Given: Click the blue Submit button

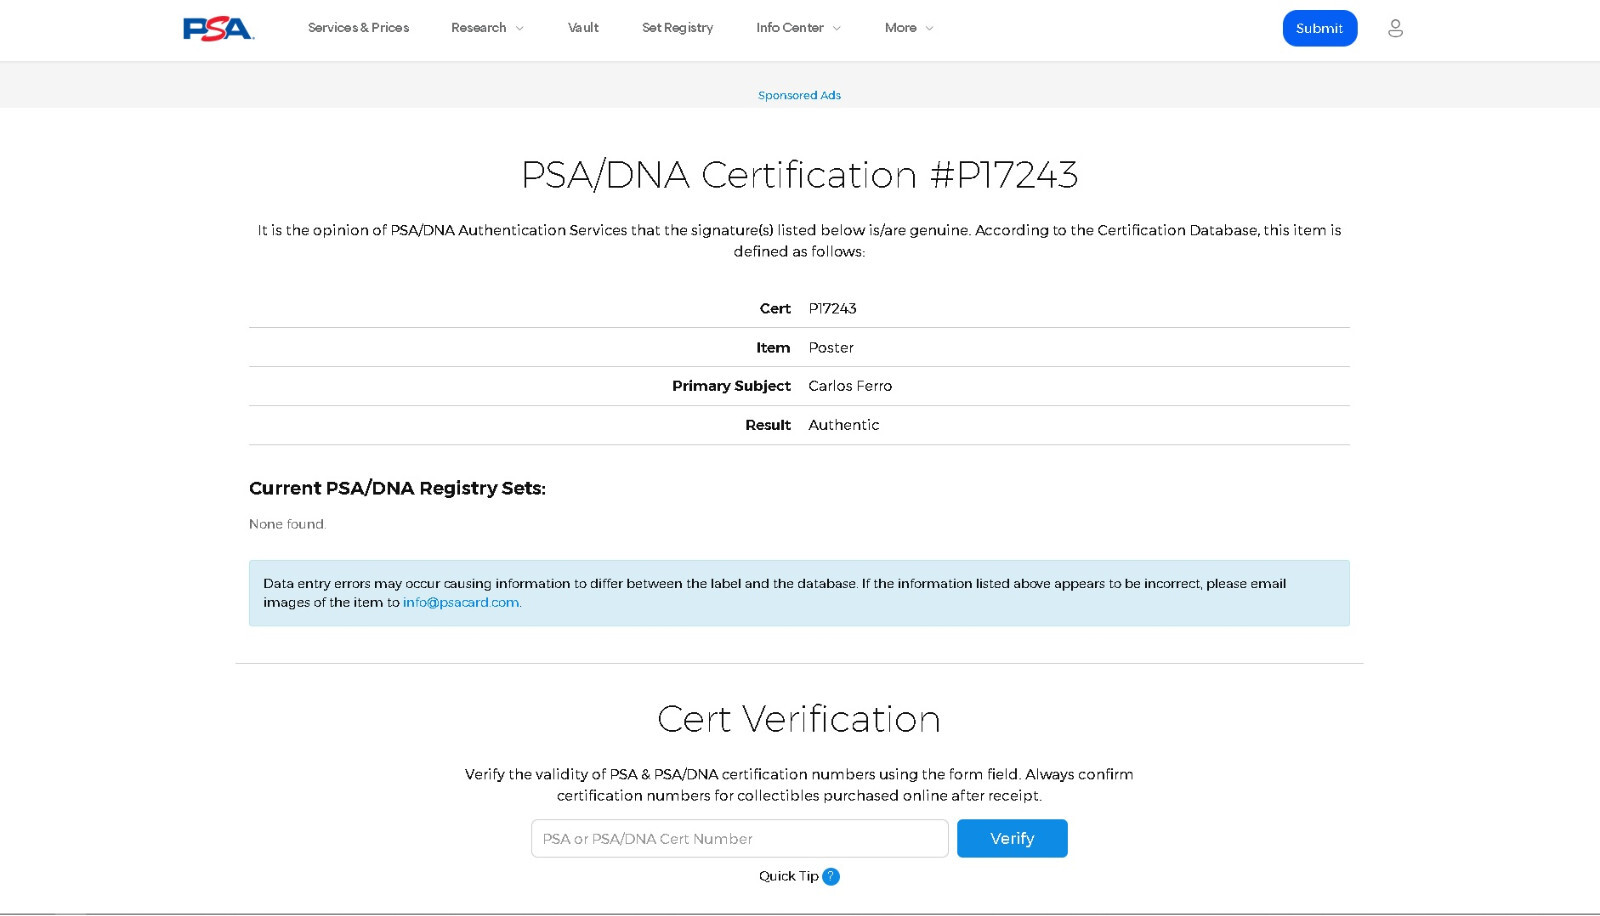Looking at the screenshot, I should click(x=1320, y=28).
